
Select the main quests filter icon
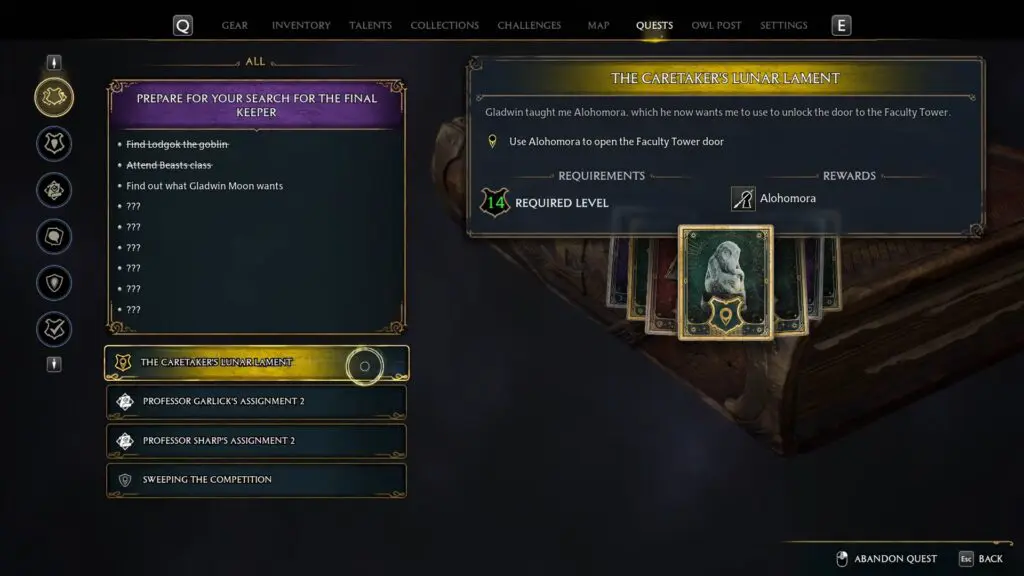54,97
